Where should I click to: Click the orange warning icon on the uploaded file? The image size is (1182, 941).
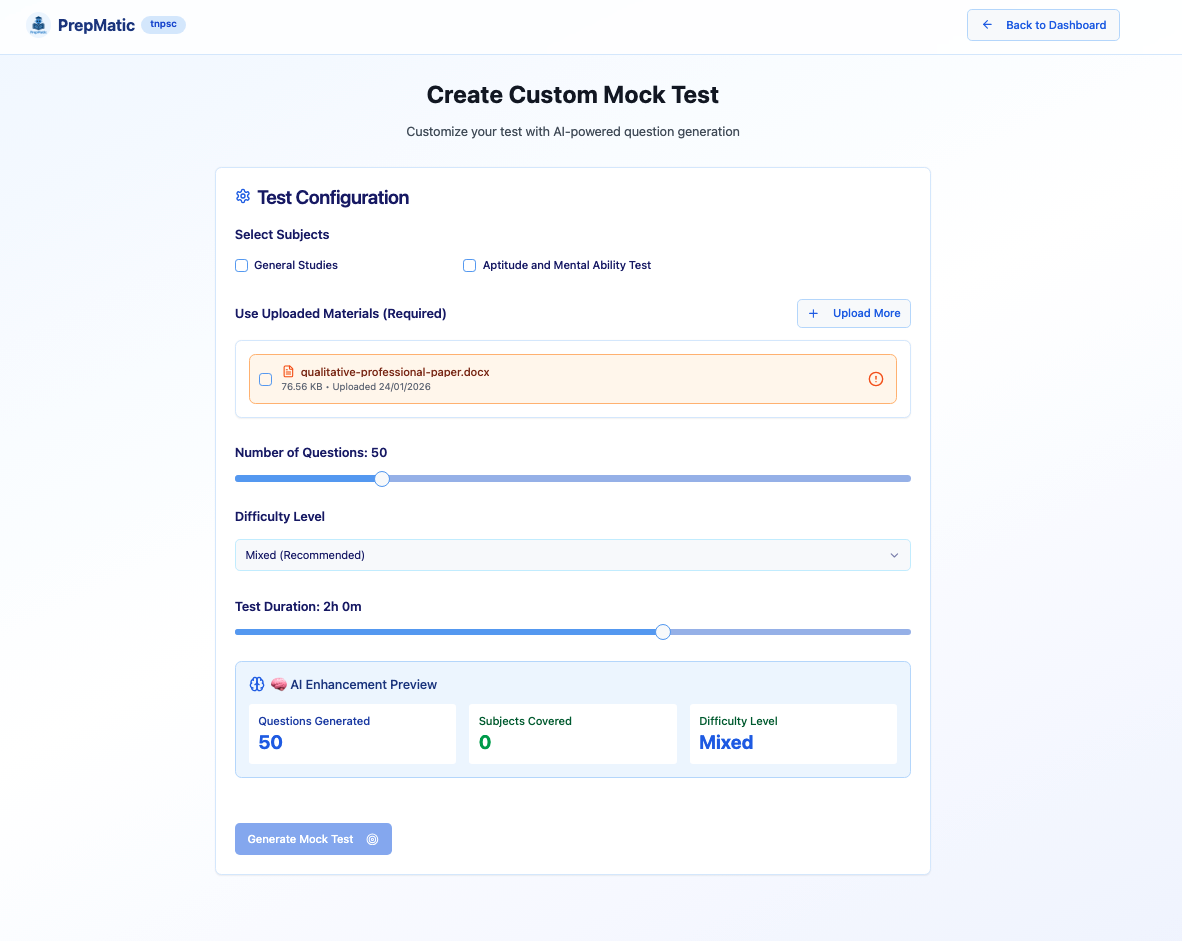point(876,379)
